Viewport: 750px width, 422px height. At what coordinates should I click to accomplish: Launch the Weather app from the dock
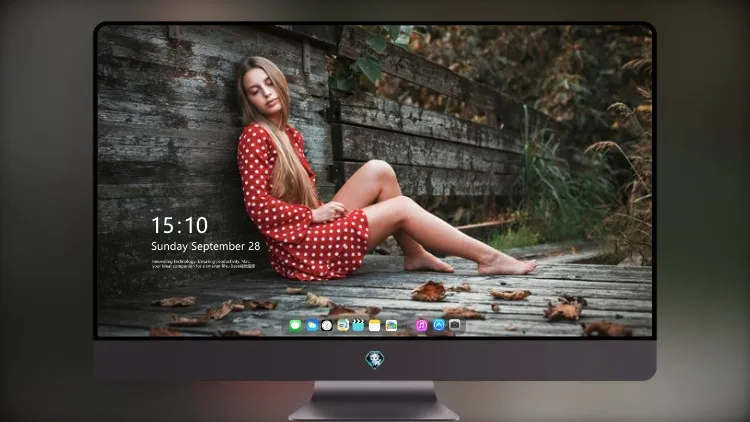click(x=311, y=326)
